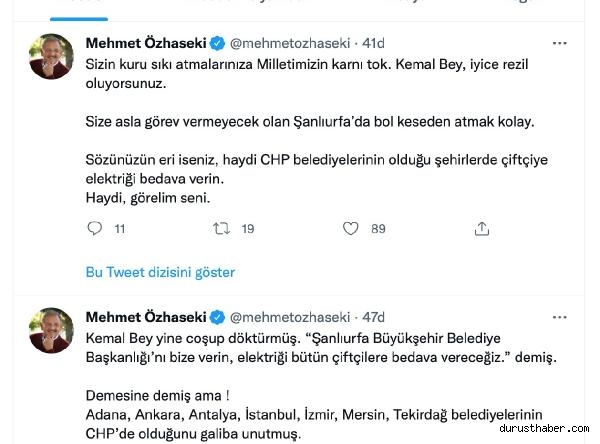Reply to the 41d Özhaseki tweet
Image resolution: width=600 pixels, height=444 pixels.
point(95,228)
